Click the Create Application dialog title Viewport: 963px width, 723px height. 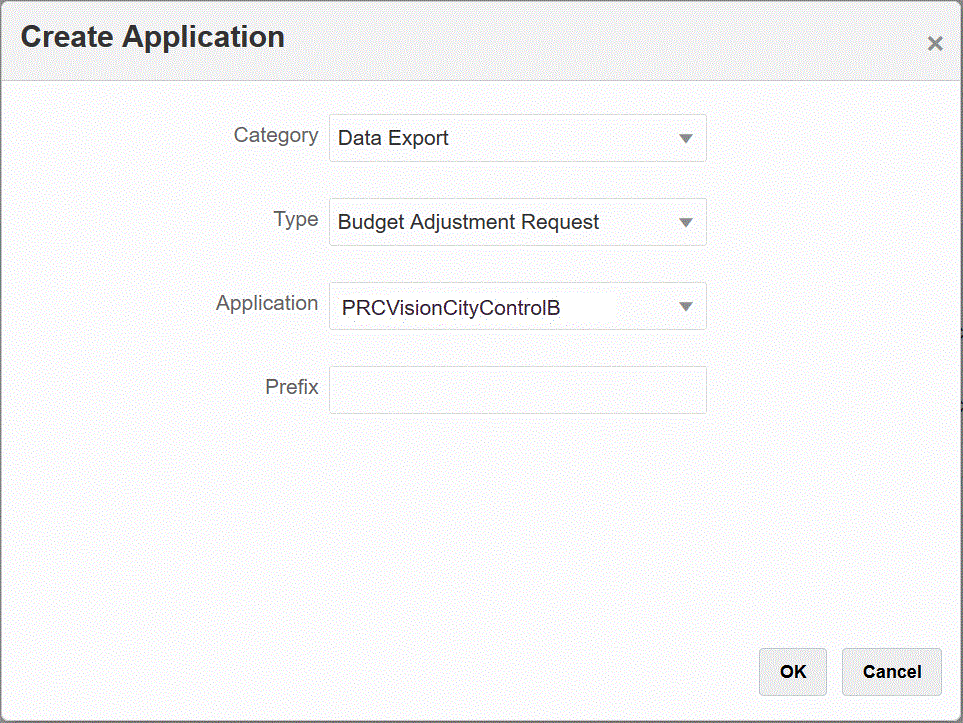pos(152,37)
